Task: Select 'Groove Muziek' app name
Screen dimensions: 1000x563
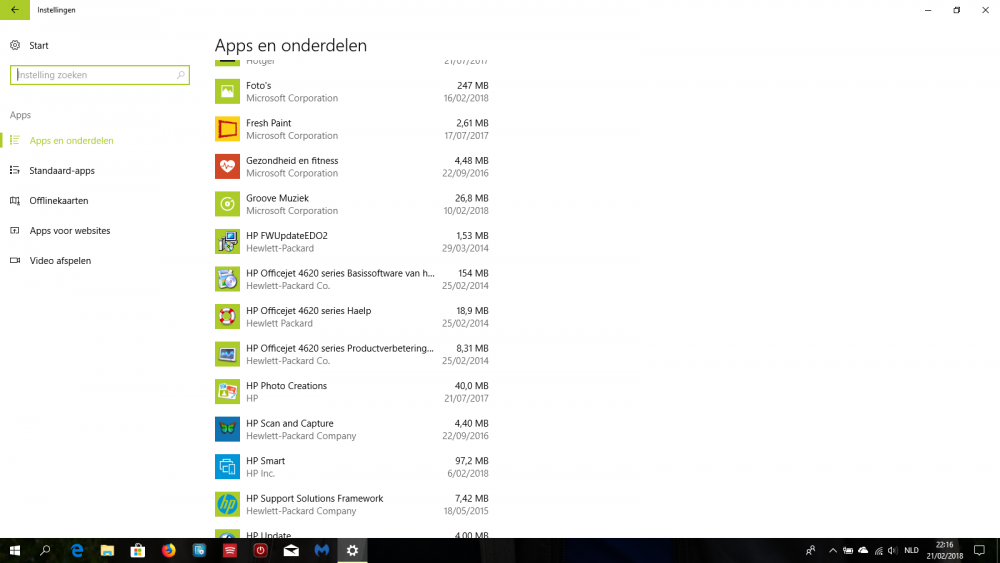Action: (x=277, y=198)
